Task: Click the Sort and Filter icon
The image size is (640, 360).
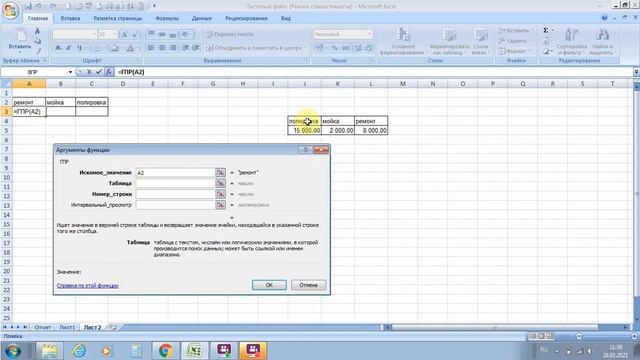Action: pos(571,35)
